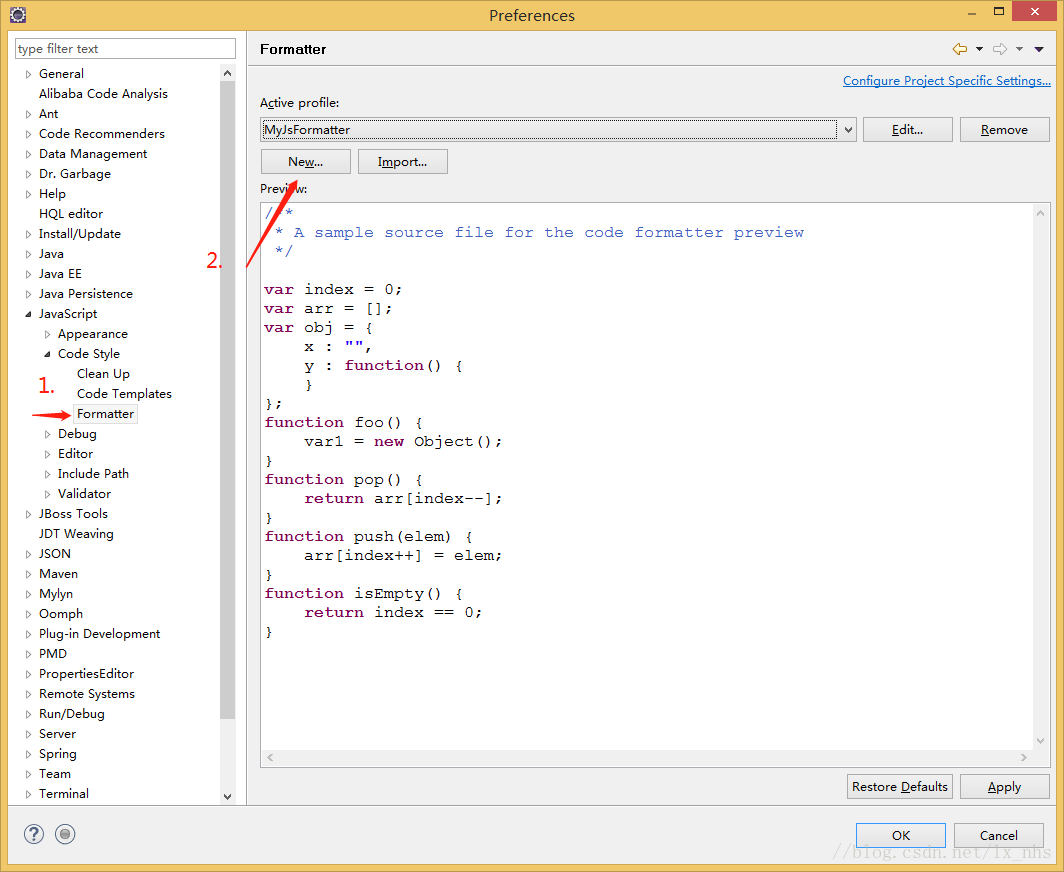Expand the Java preferences branch
The height and width of the screenshot is (872, 1064).
(x=27, y=253)
